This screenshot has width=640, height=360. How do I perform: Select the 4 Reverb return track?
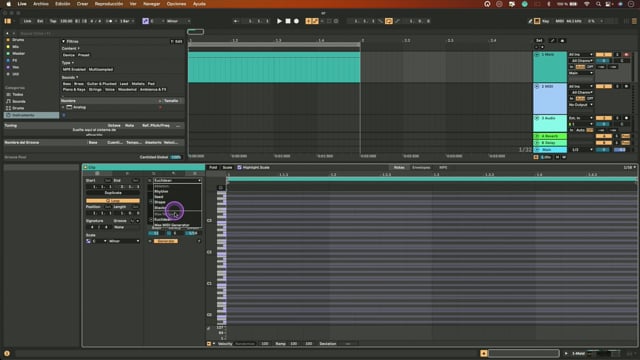pyautogui.click(x=550, y=136)
